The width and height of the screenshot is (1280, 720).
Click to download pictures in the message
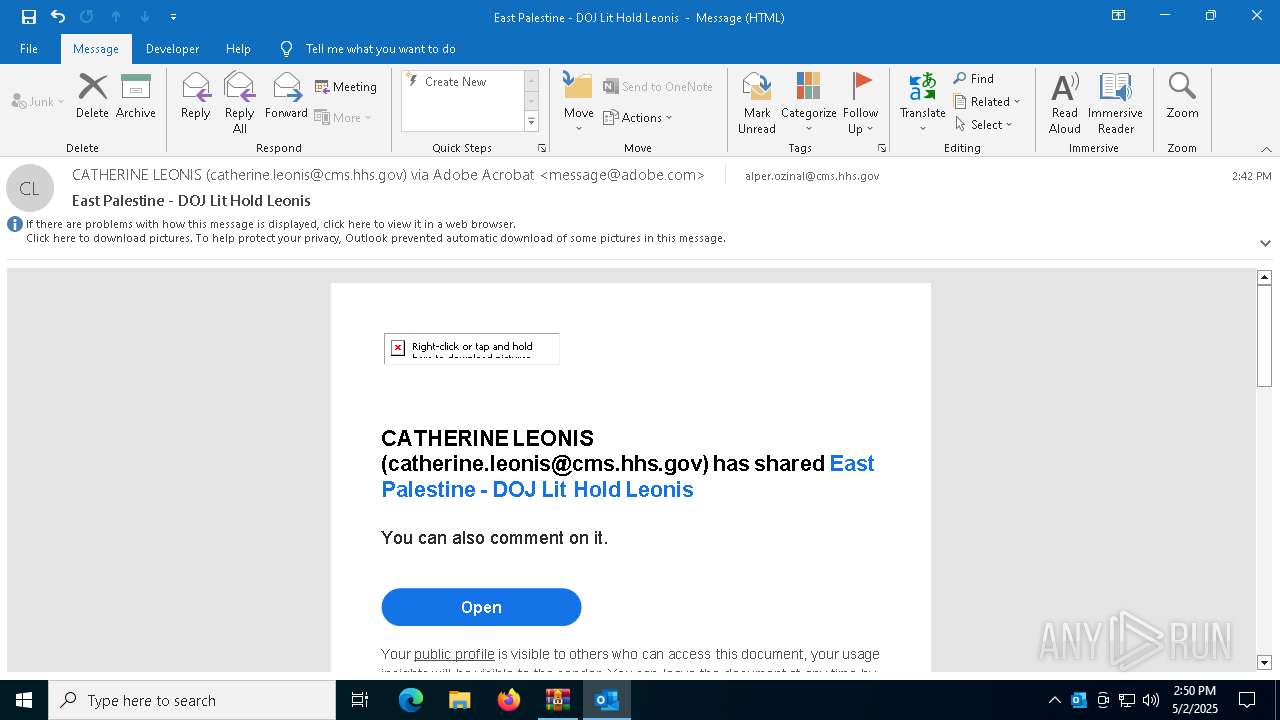(376, 238)
